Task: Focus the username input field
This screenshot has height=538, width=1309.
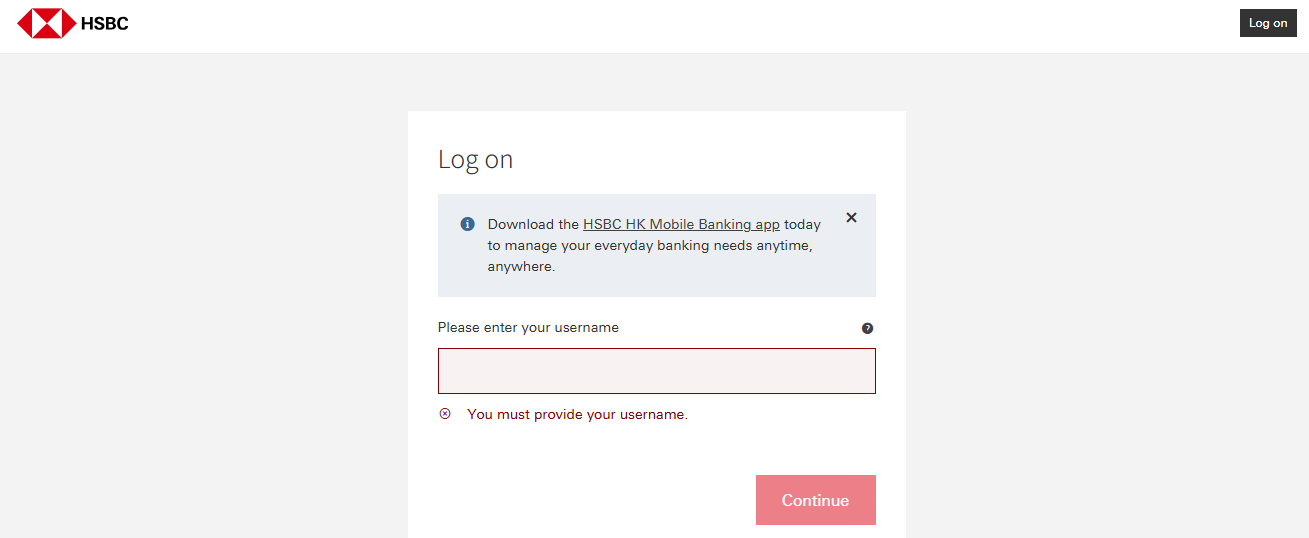Action: [x=656, y=371]
